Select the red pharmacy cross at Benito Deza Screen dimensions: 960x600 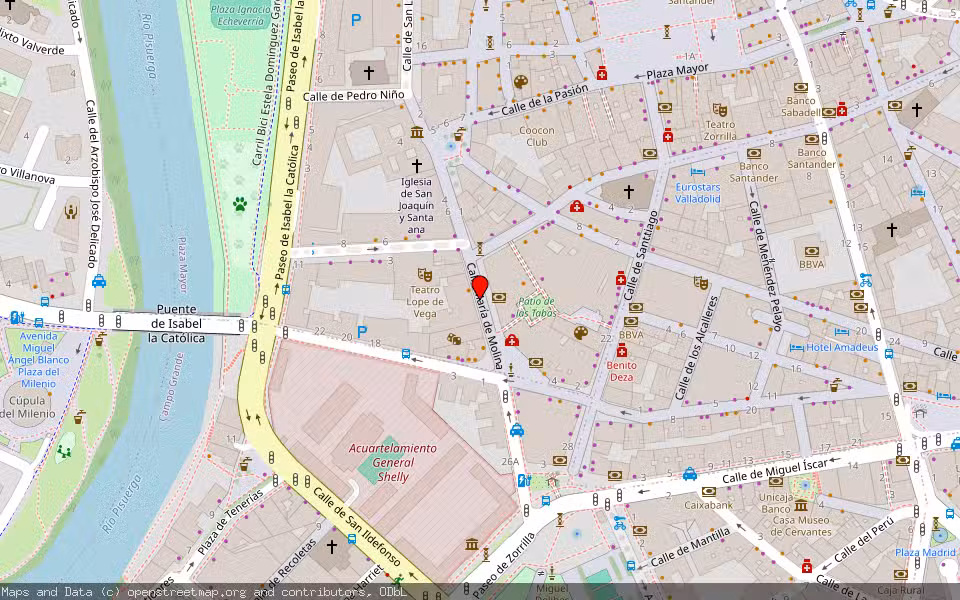pos(622,352)
